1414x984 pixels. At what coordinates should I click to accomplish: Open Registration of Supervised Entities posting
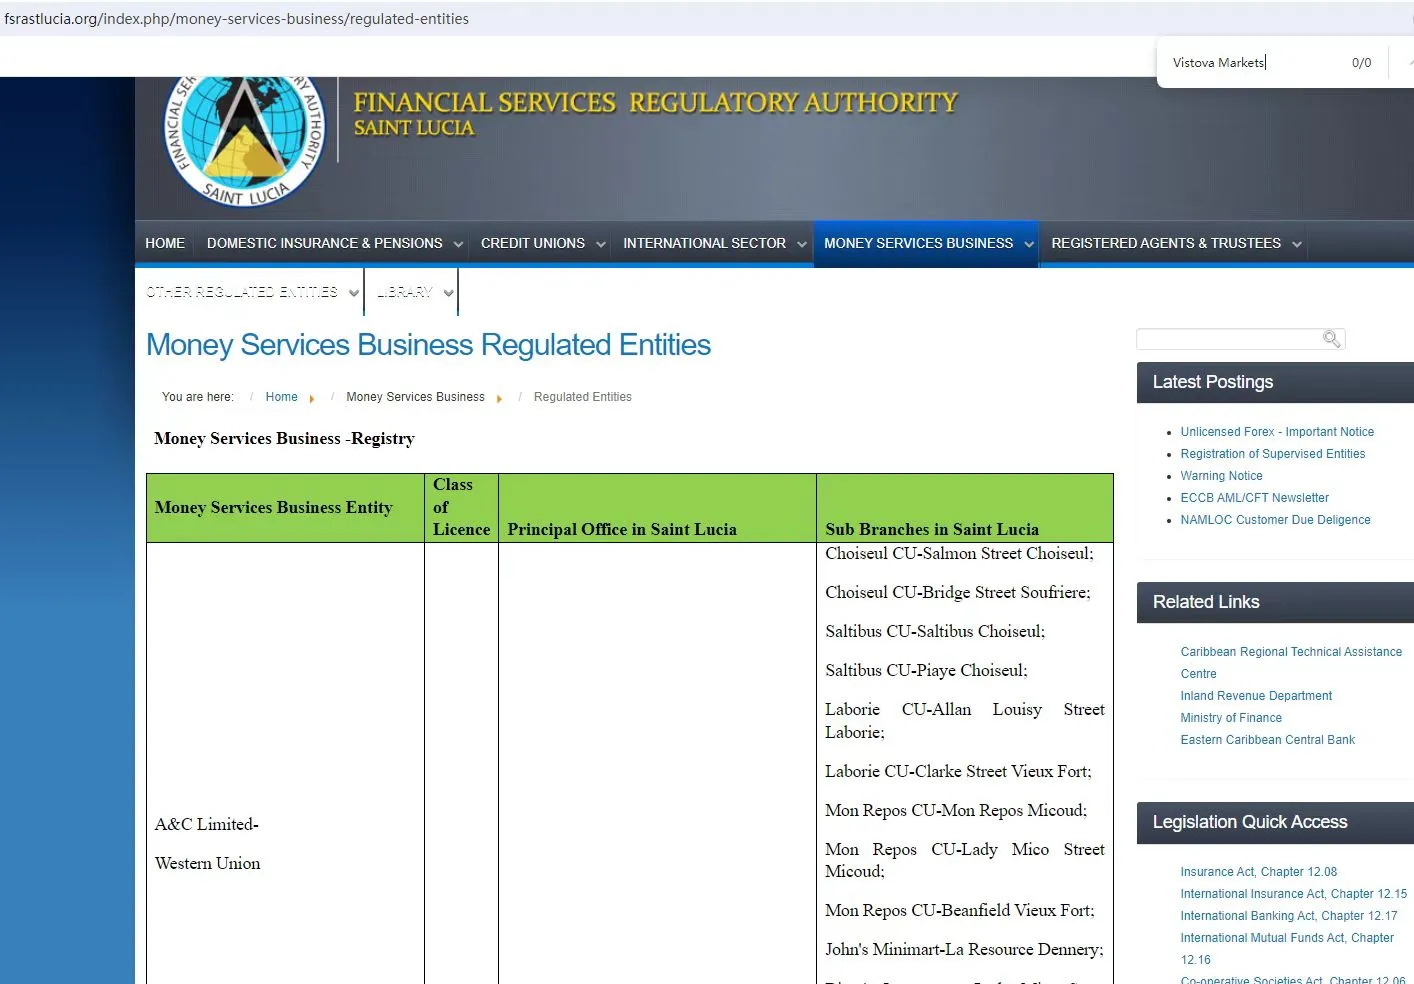coord(1273,454)
